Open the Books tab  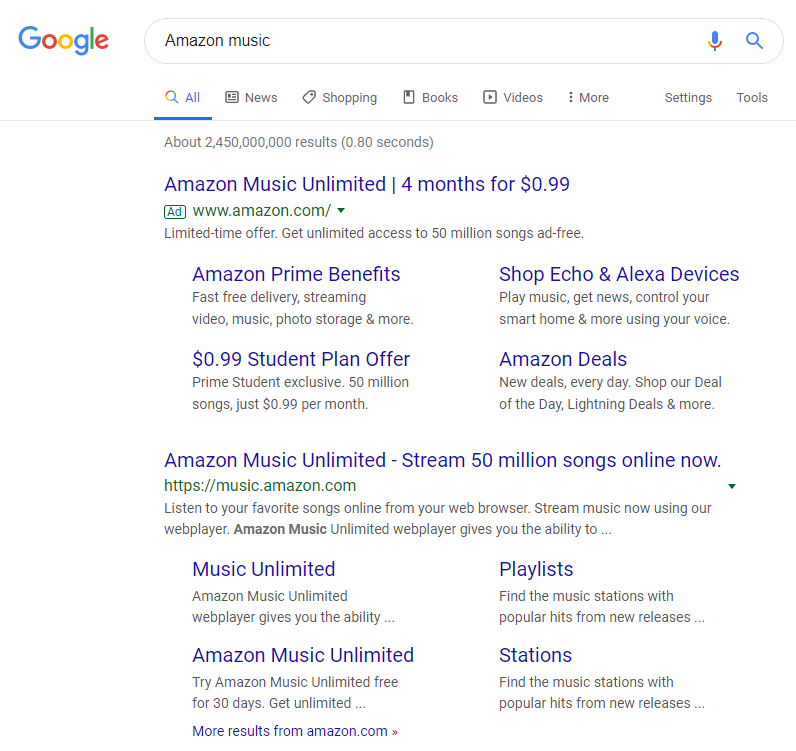(x=430, y=97)
